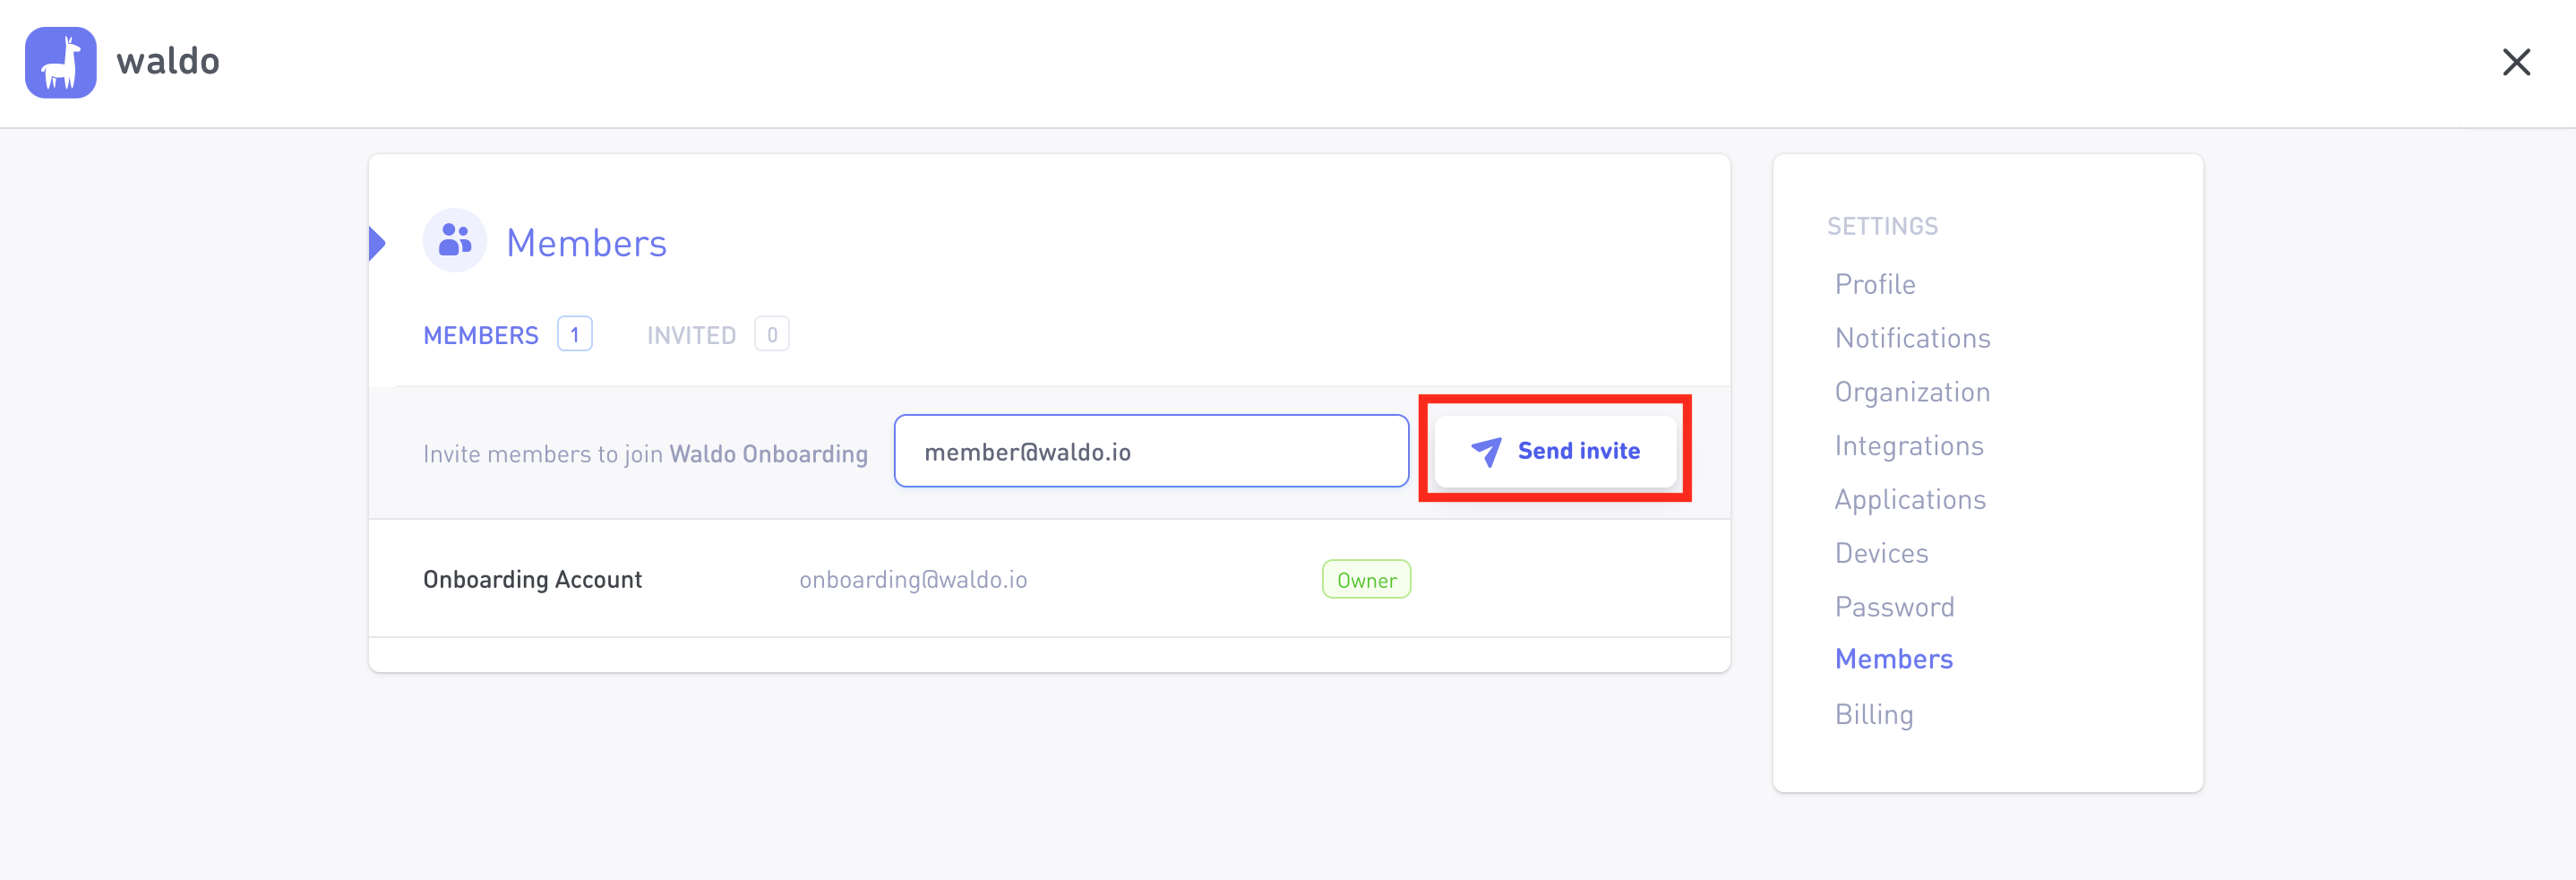Go to Applications settings

(x=1910, y=500)
